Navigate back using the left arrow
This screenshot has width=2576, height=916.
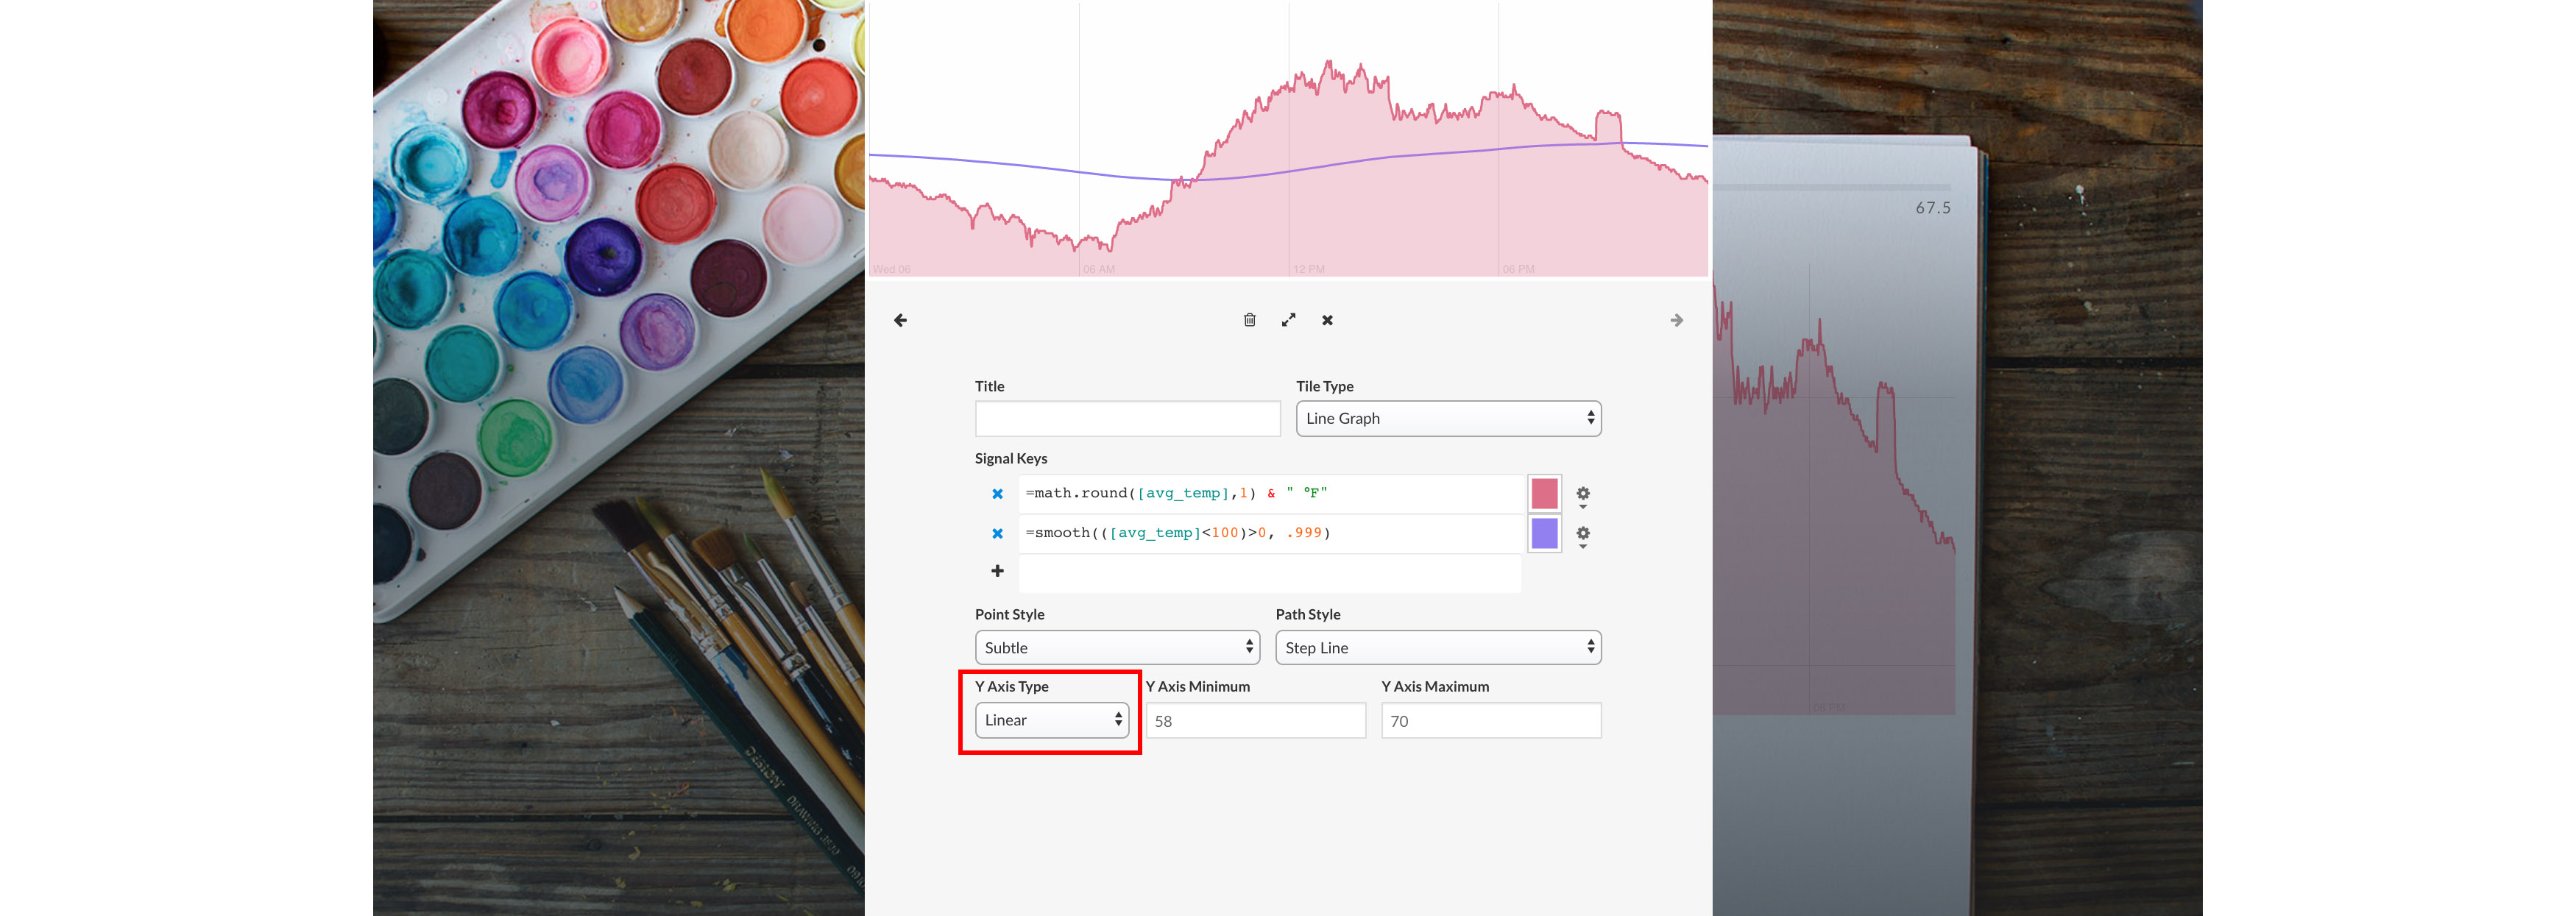point(900,320)
